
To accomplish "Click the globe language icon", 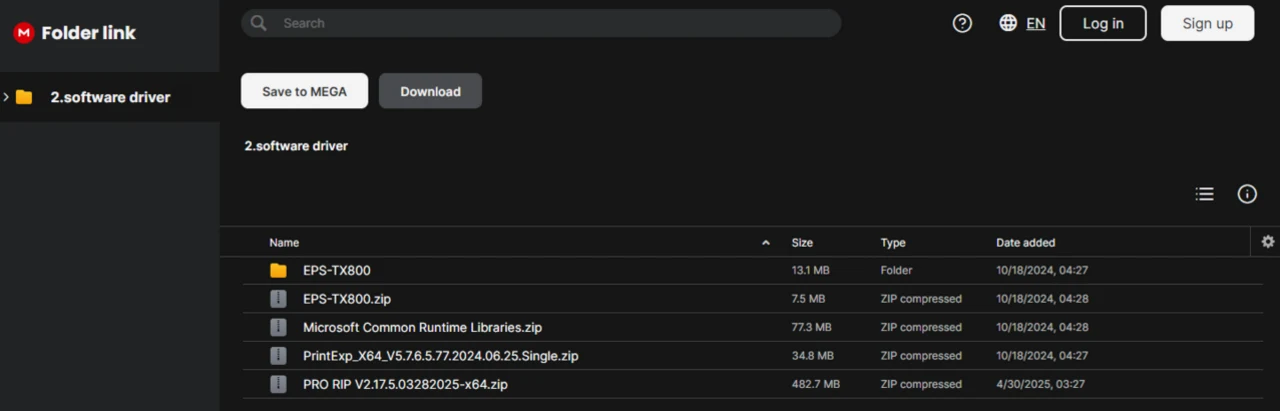I will coord(1008,23).
